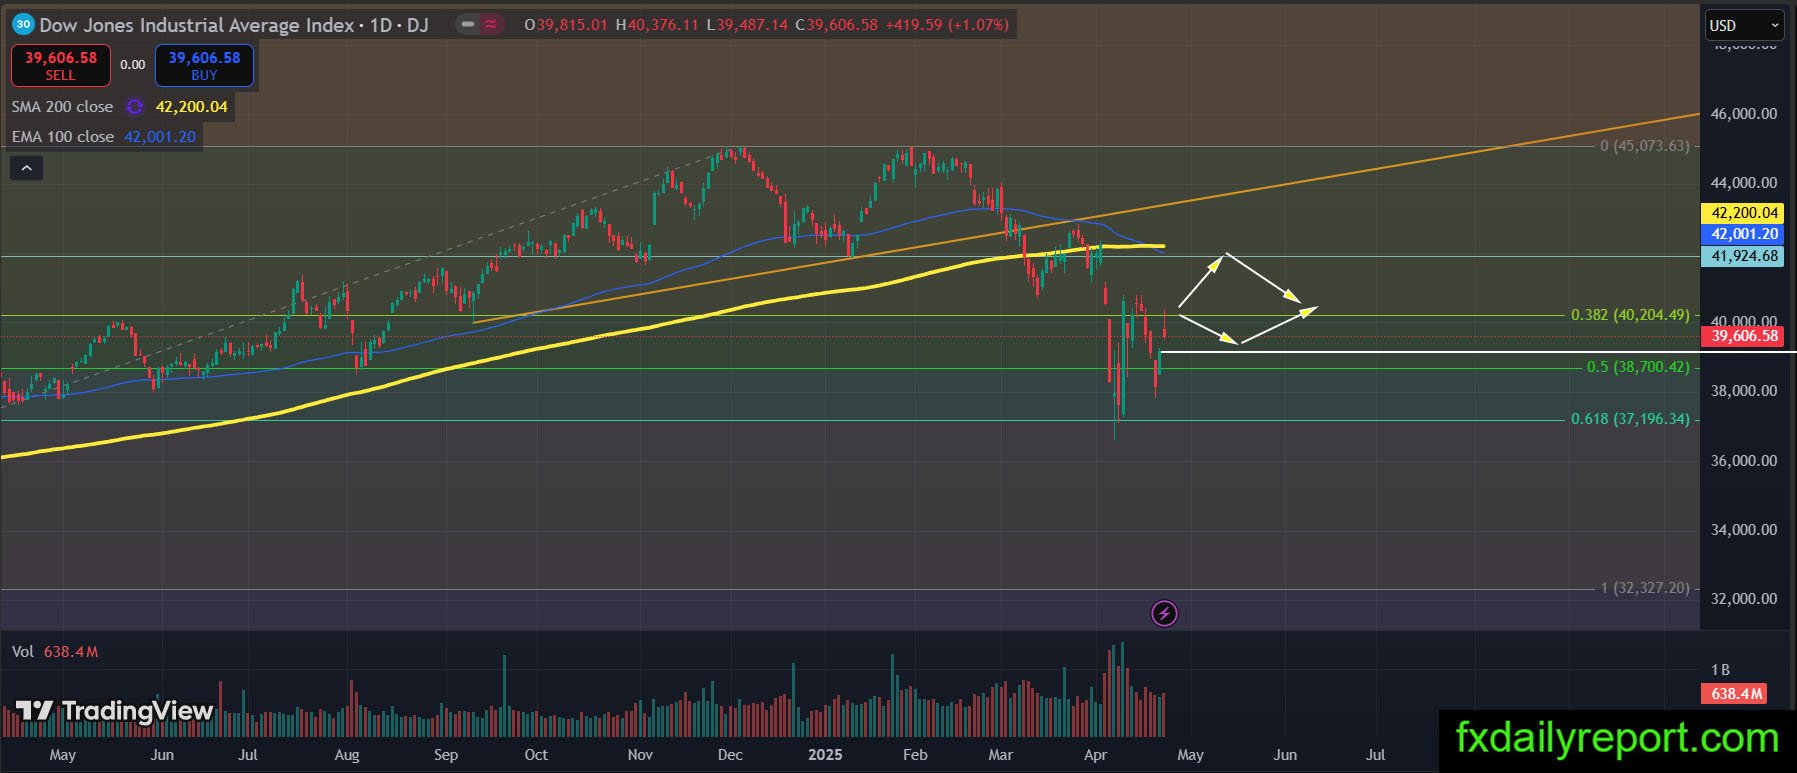Click the 41,924.68 price axis label
Screen dimensions: 1797x773
pyautogui.click(x=1744, y=256)
